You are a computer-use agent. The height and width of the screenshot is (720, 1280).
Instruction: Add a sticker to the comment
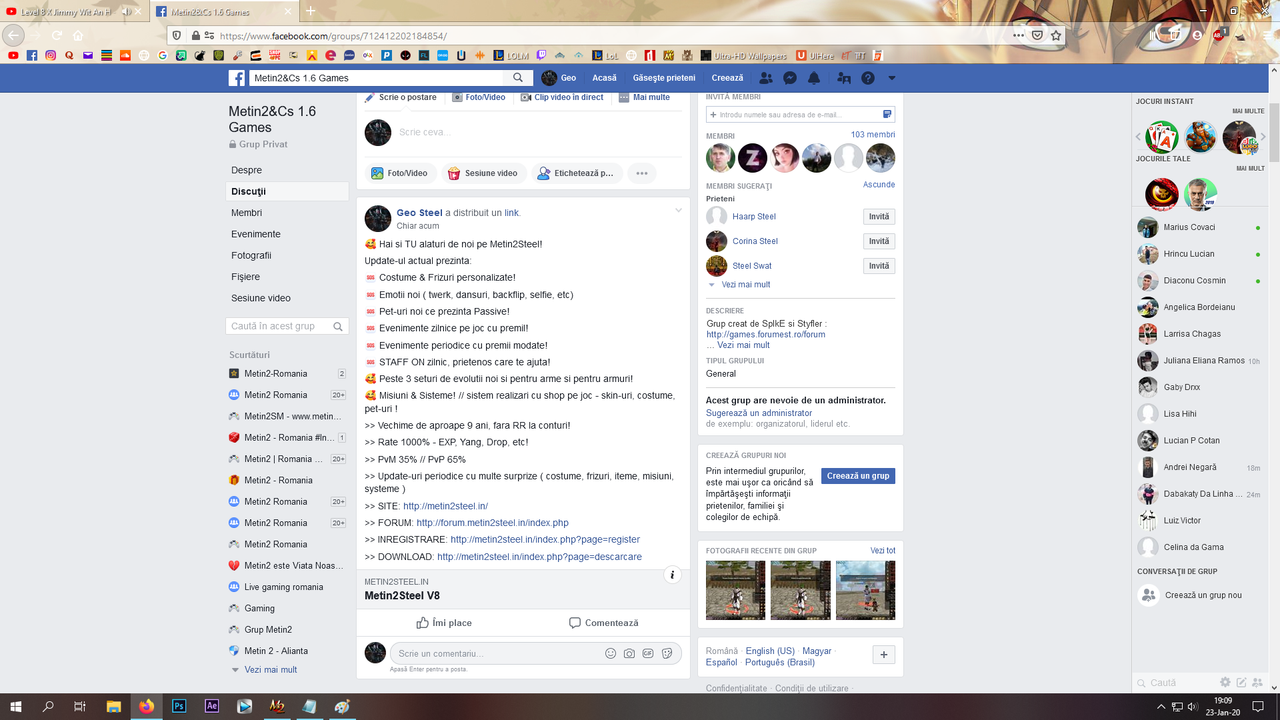[667, 654]
